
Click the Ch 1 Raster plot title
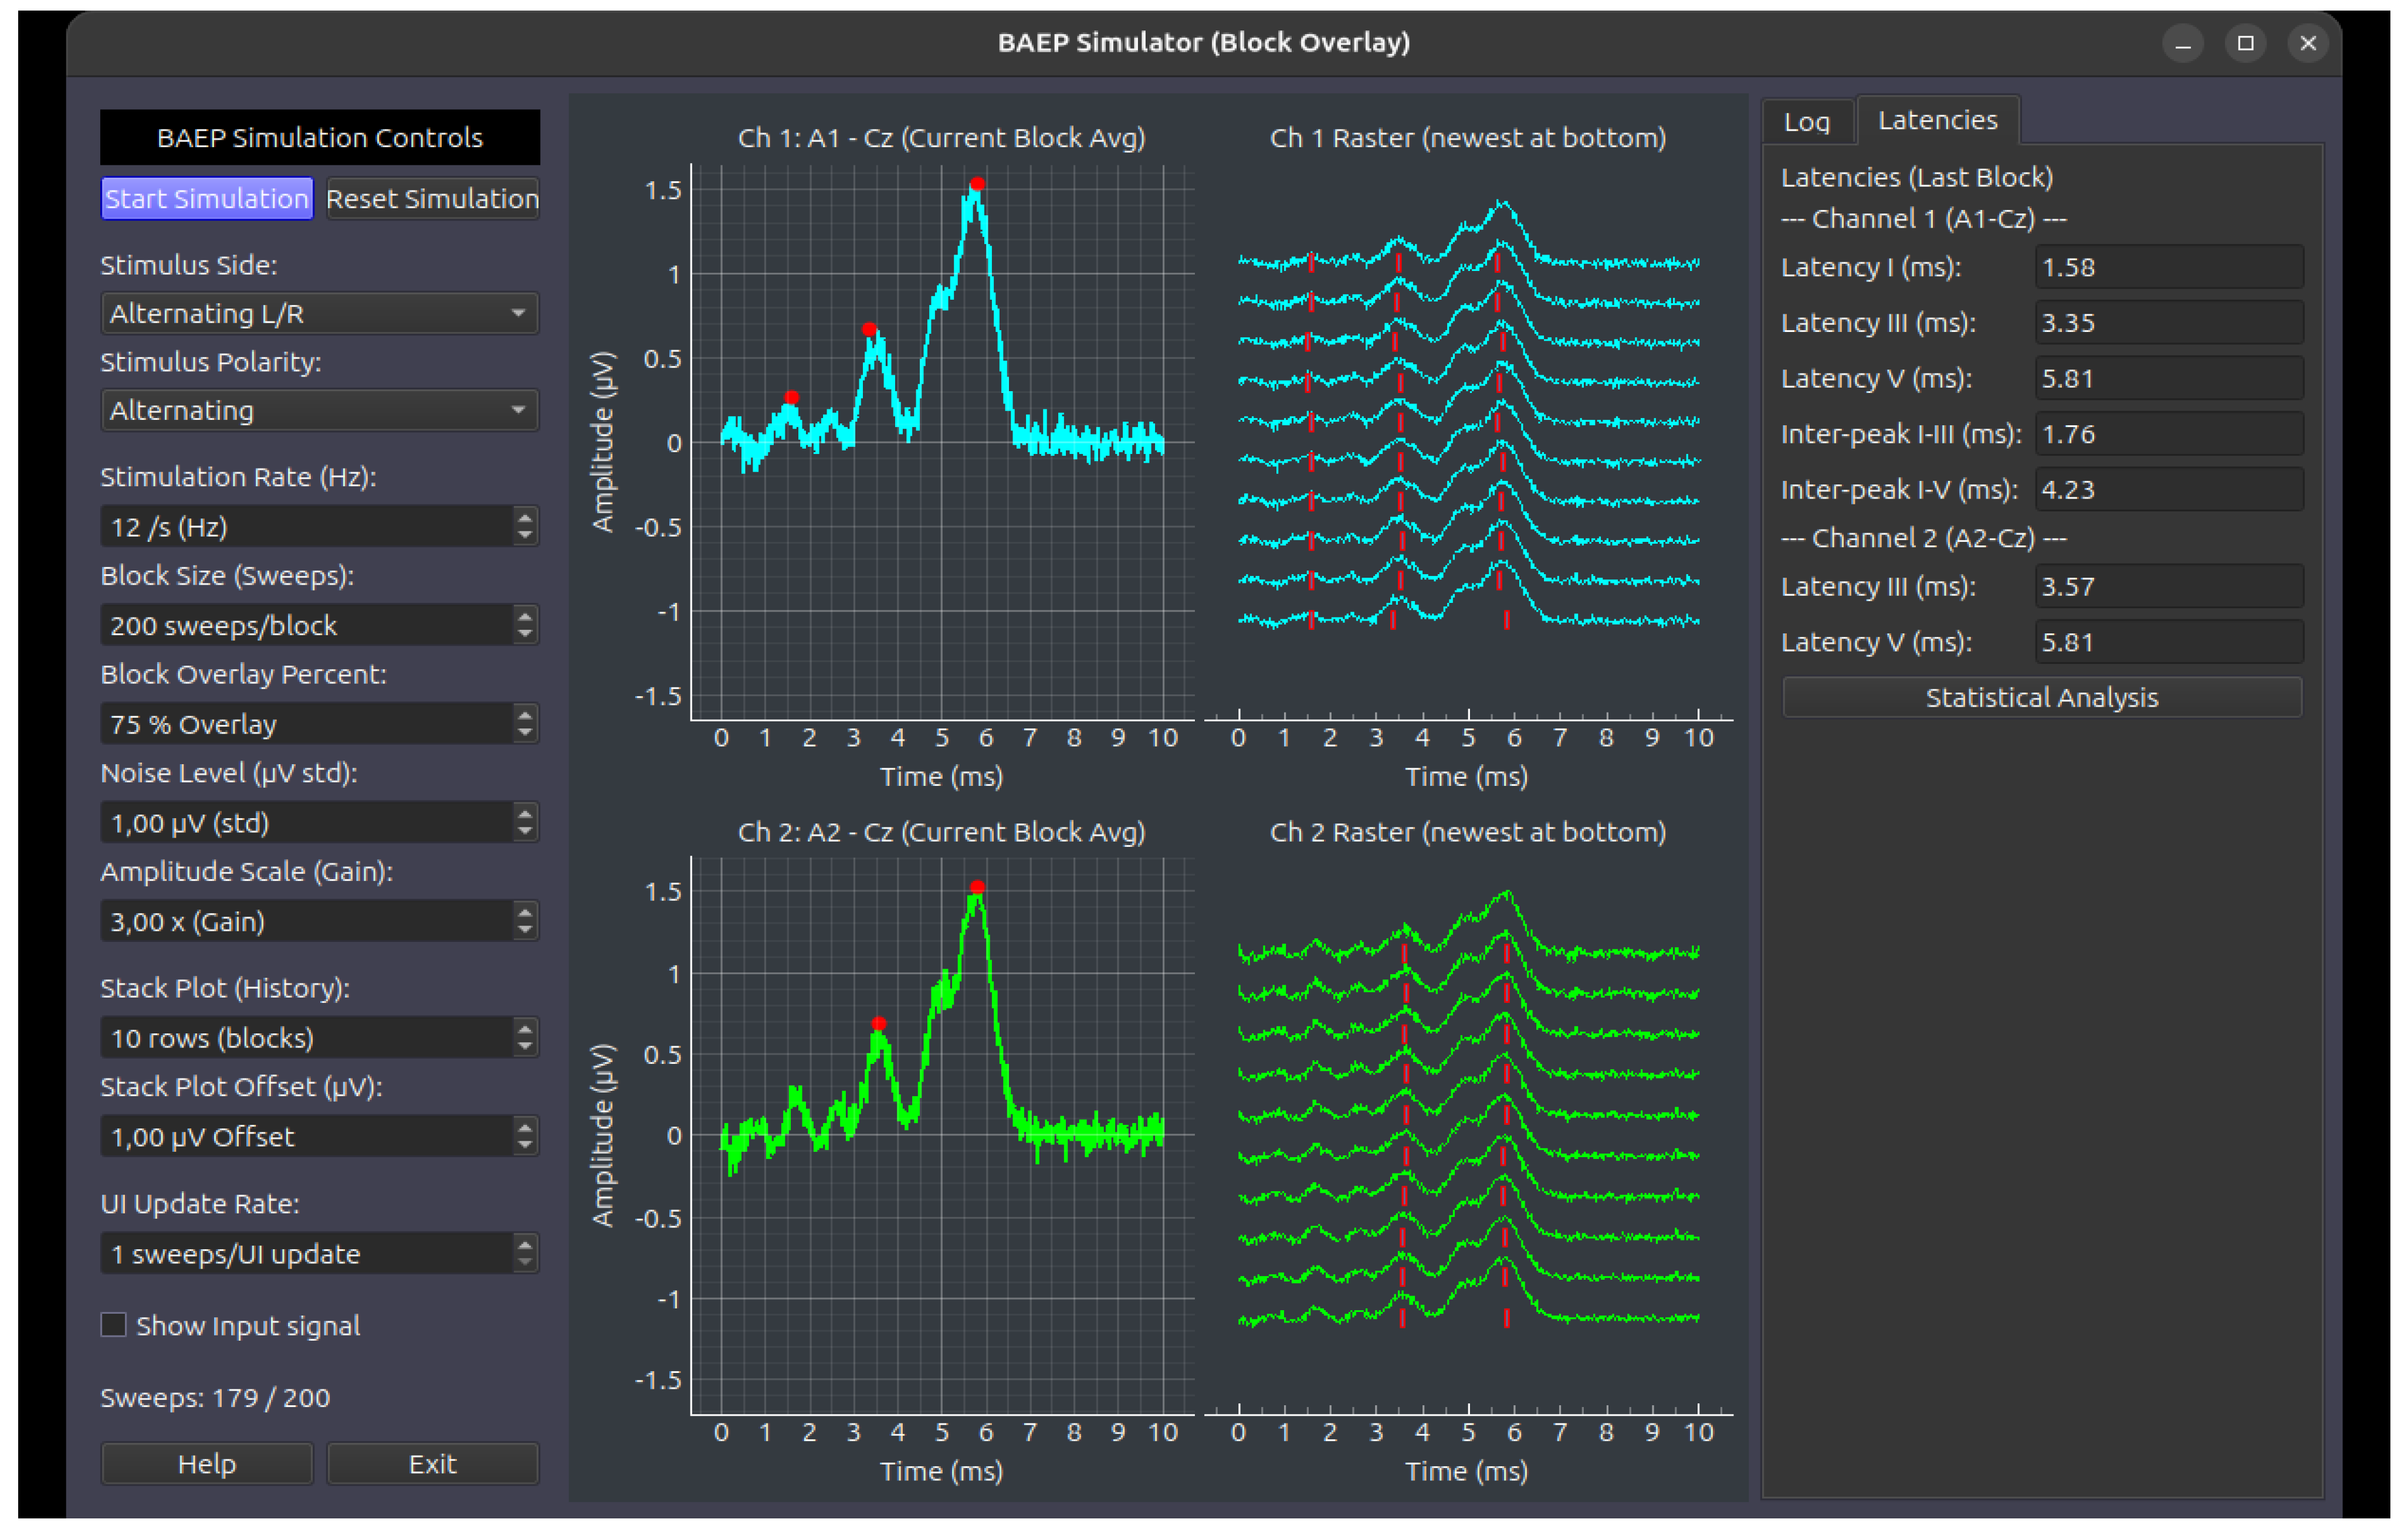coord(1467,138)
